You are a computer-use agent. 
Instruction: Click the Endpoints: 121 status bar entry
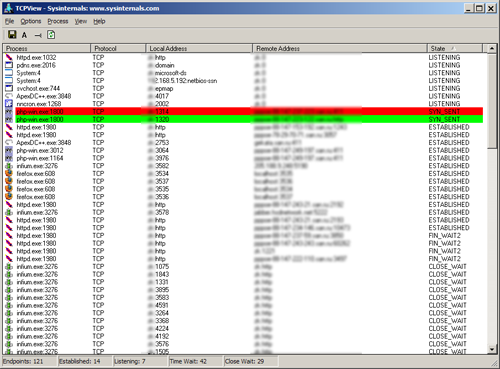(x=29, y=361)
